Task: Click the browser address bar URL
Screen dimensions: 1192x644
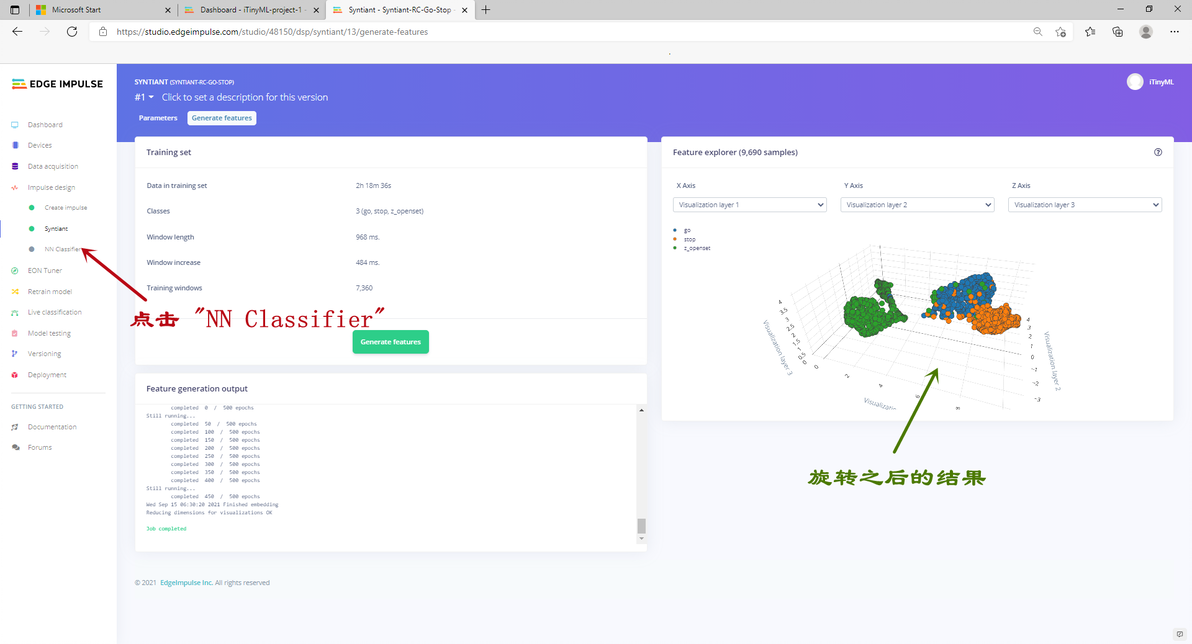Action: pyautogui.click(x=272, y=32)
